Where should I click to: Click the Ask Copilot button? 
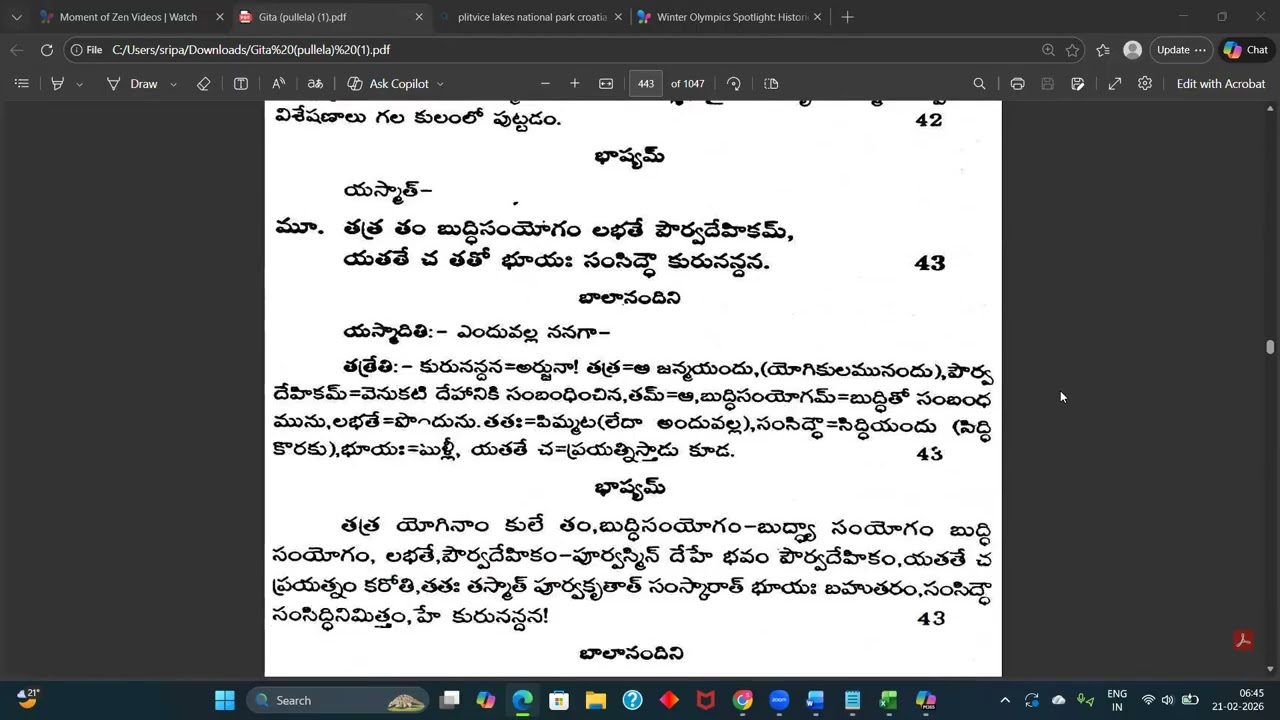[388, 84]
